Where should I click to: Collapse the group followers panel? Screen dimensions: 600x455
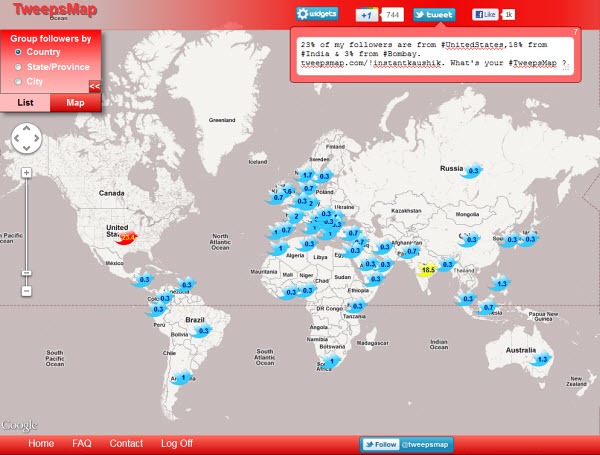click(x=95, y=86)
